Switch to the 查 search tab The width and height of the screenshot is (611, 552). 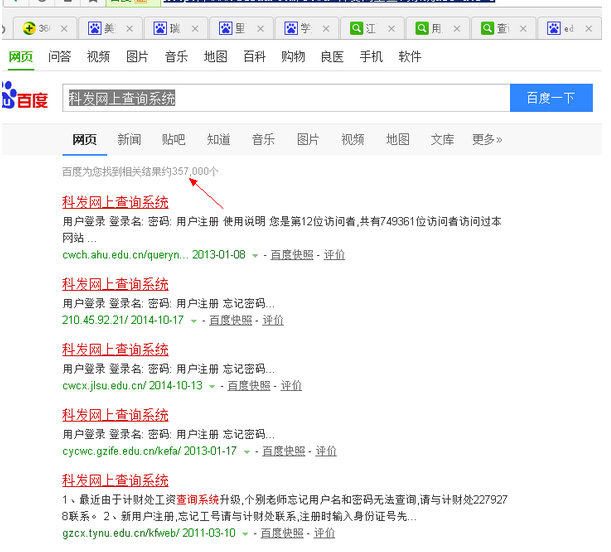(503, 28)
